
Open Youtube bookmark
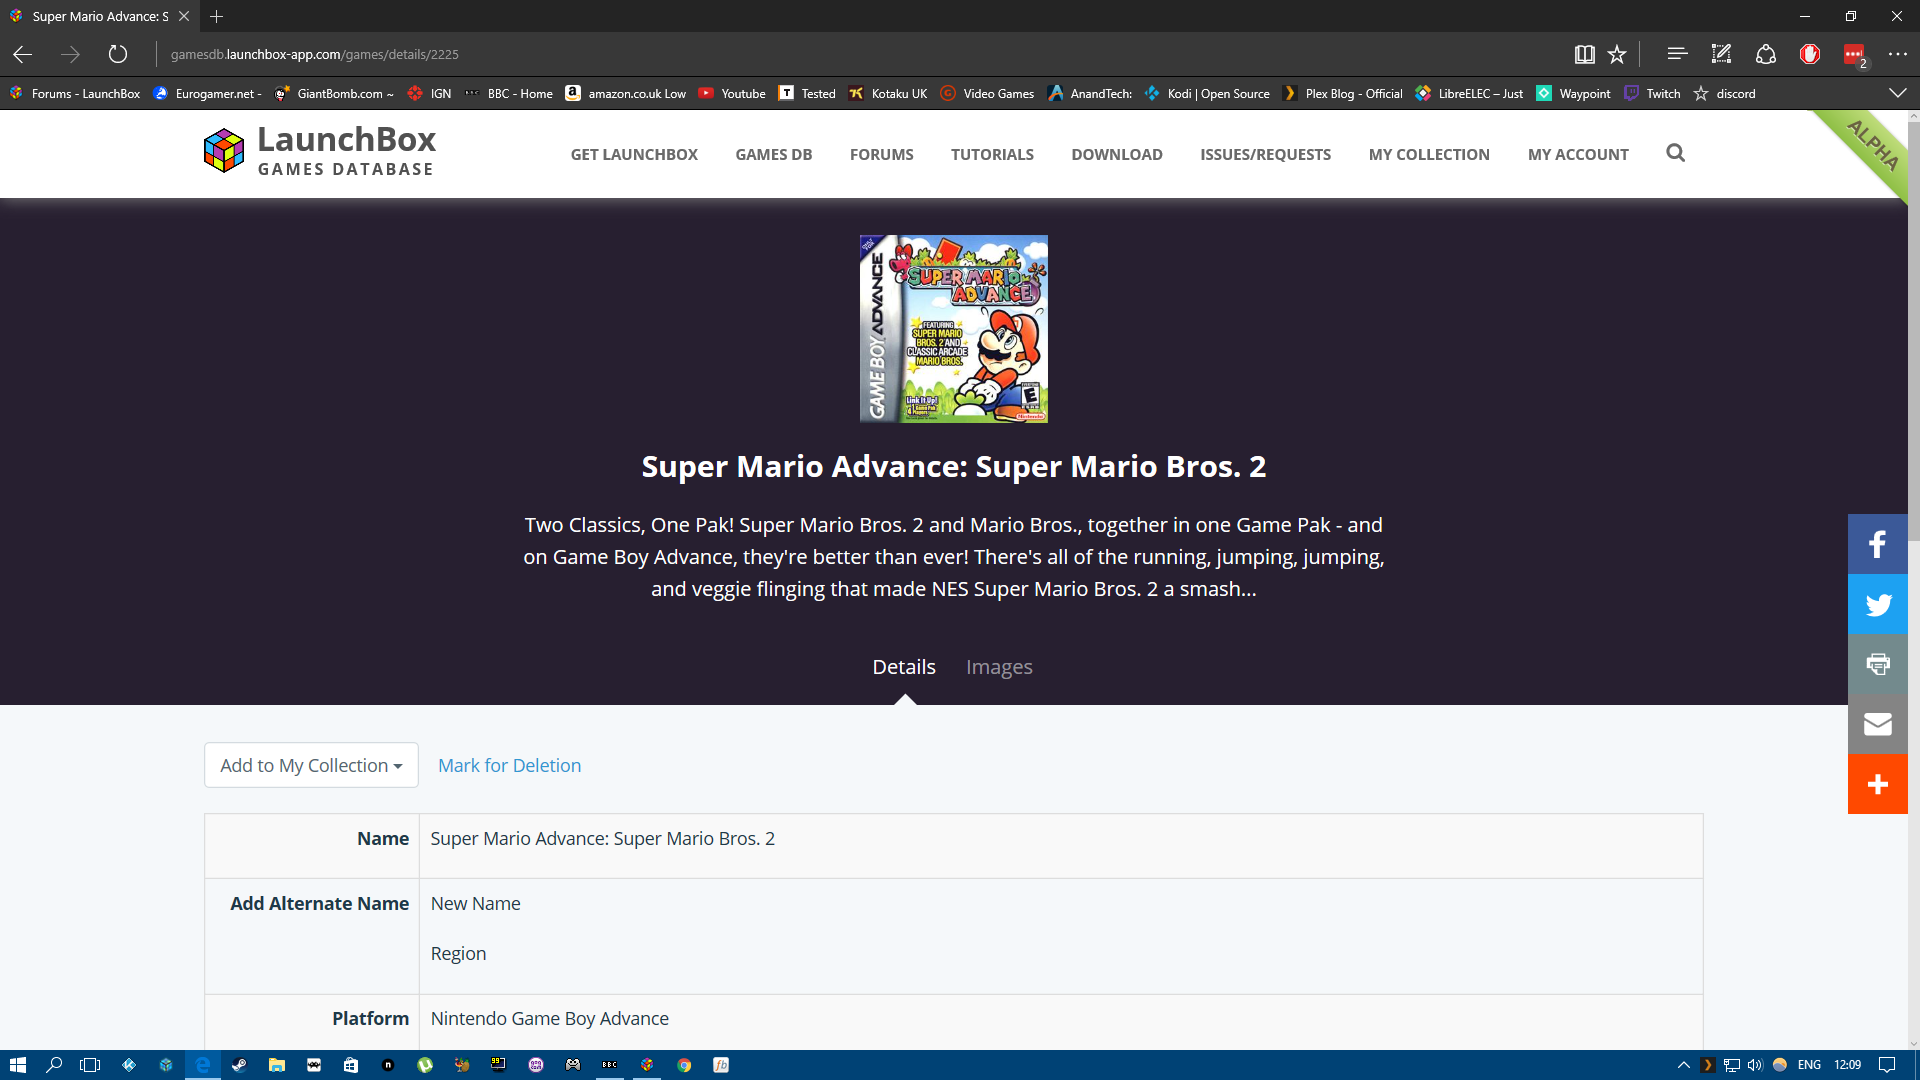pos(732,93)
